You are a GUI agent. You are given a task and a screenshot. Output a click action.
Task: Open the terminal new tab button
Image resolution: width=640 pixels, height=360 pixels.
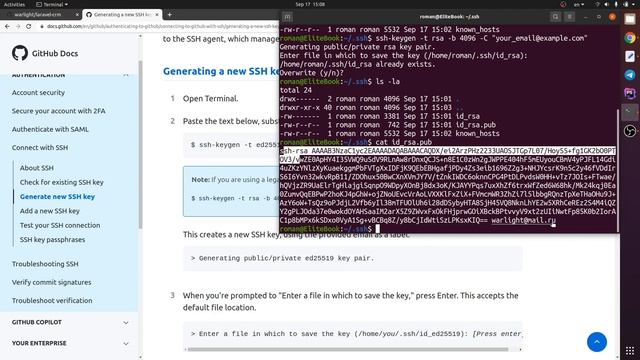click(287, 17)
